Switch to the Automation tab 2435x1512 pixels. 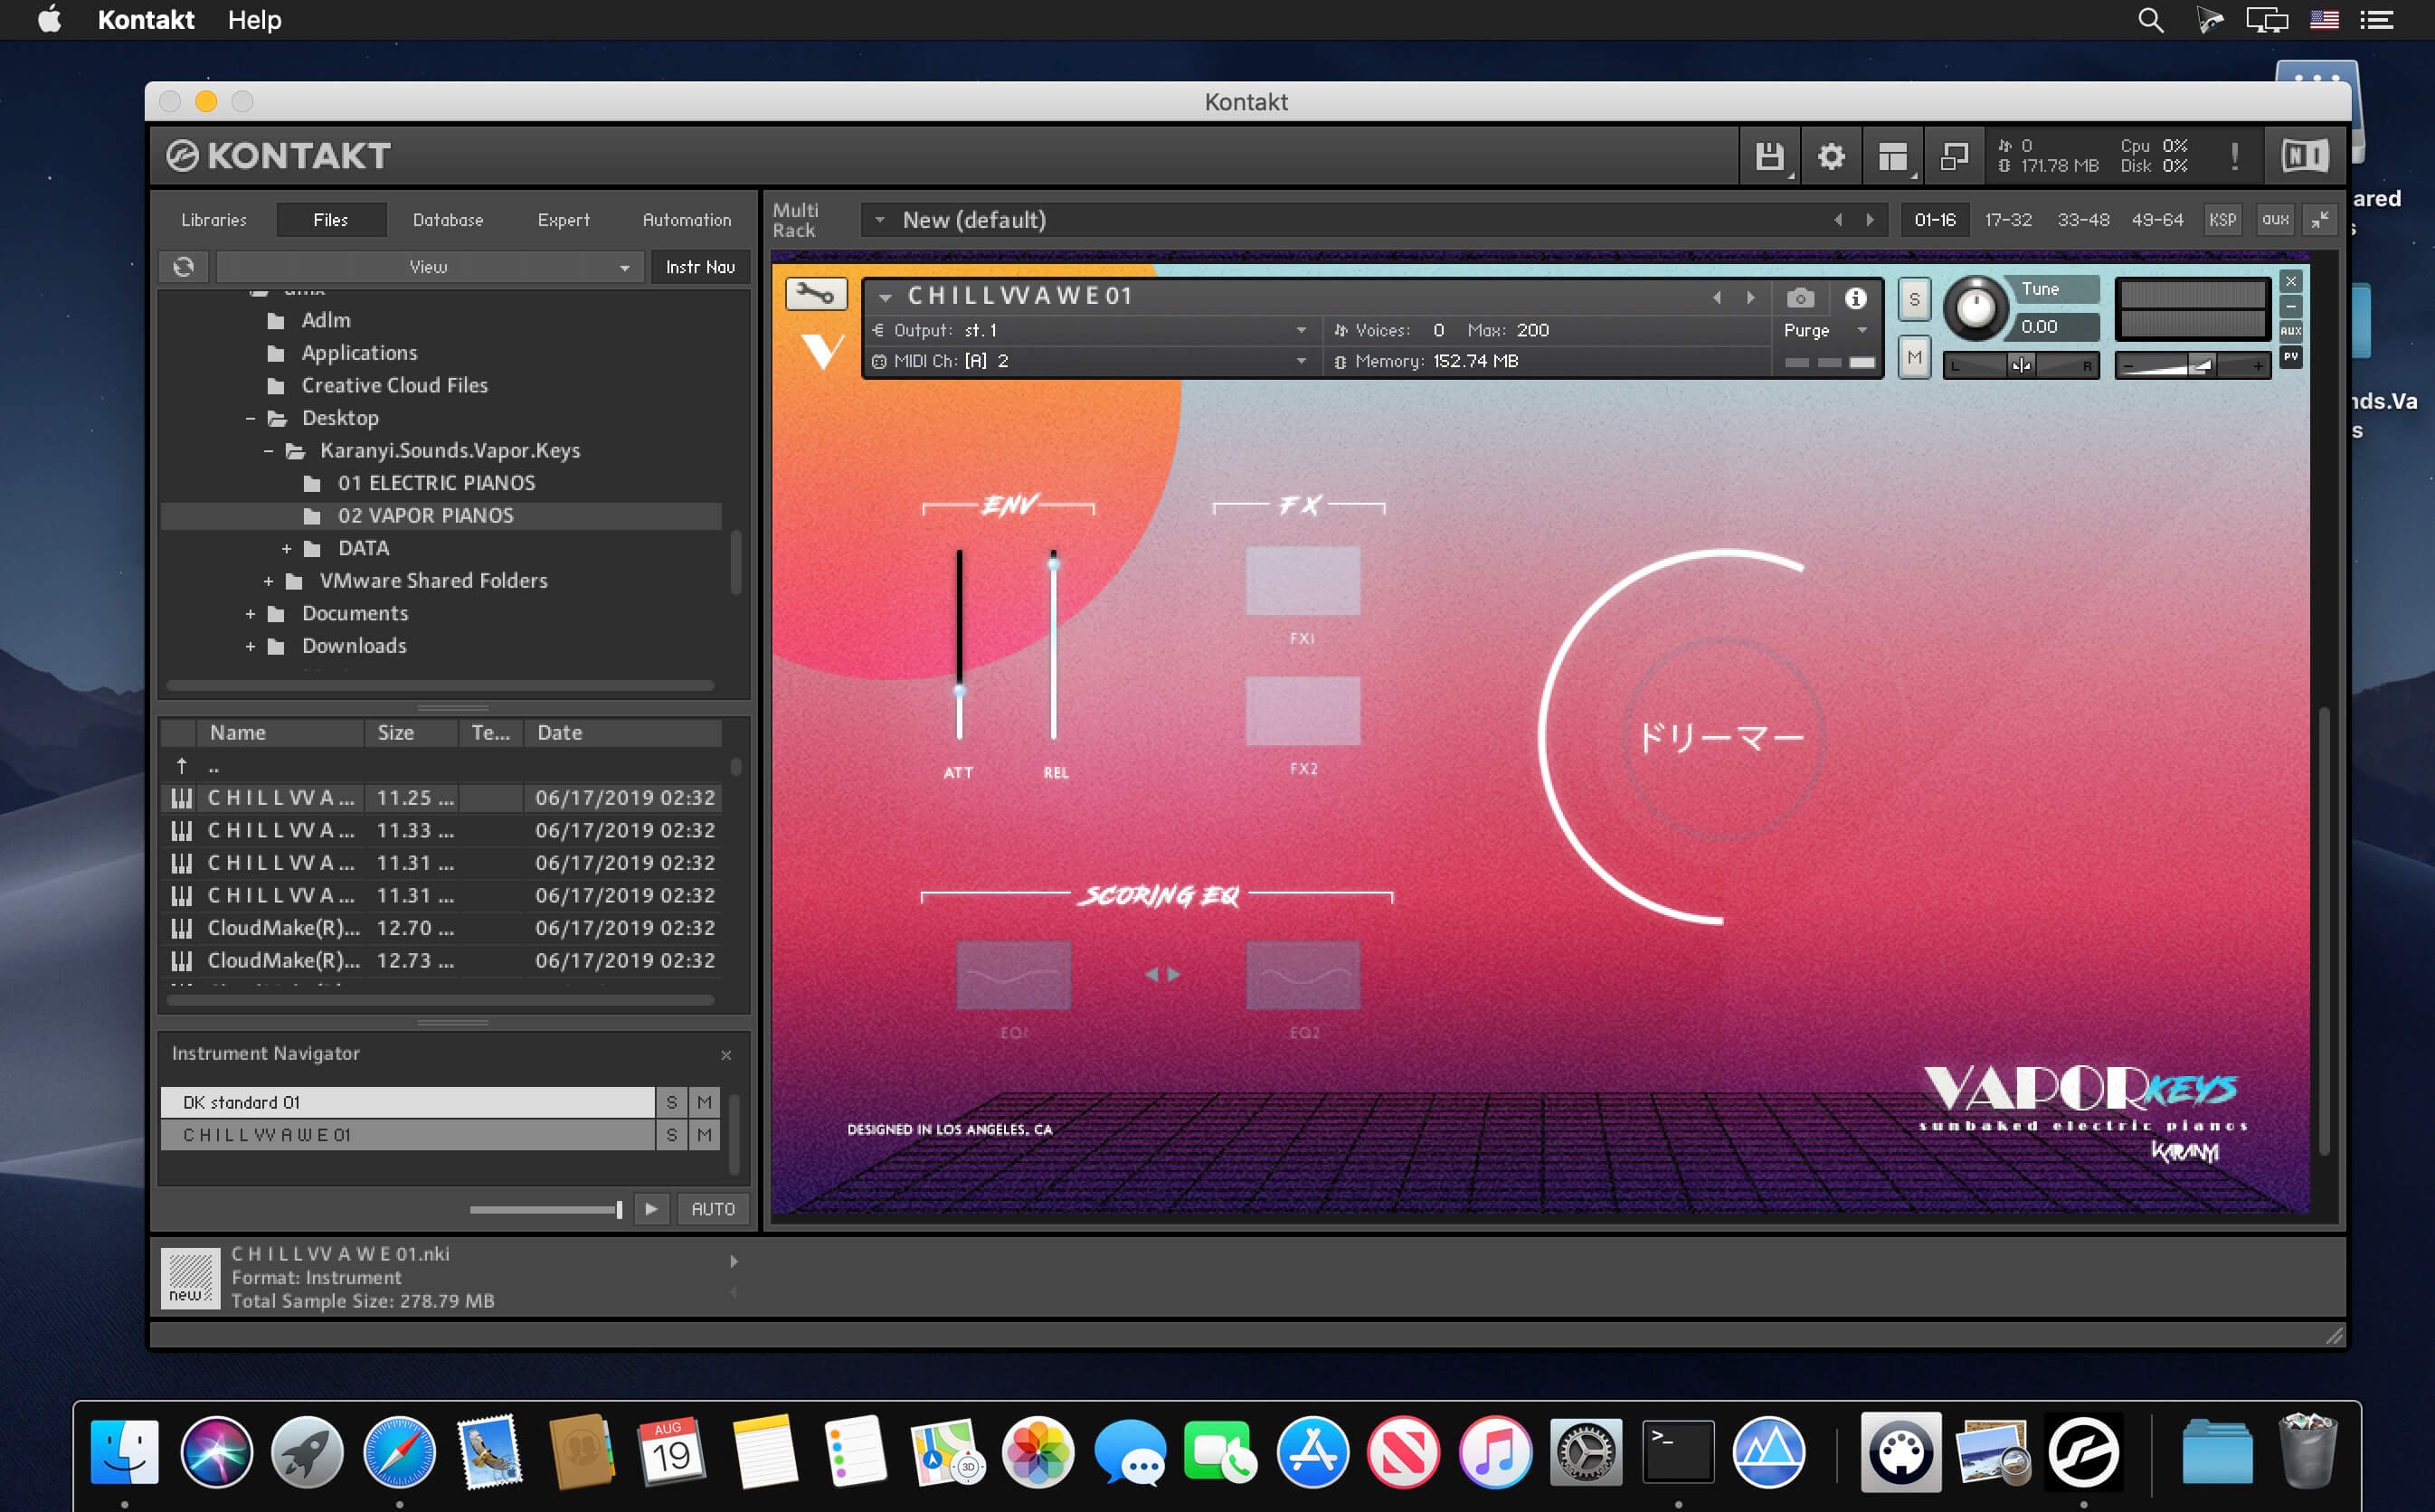click(686, 220)
